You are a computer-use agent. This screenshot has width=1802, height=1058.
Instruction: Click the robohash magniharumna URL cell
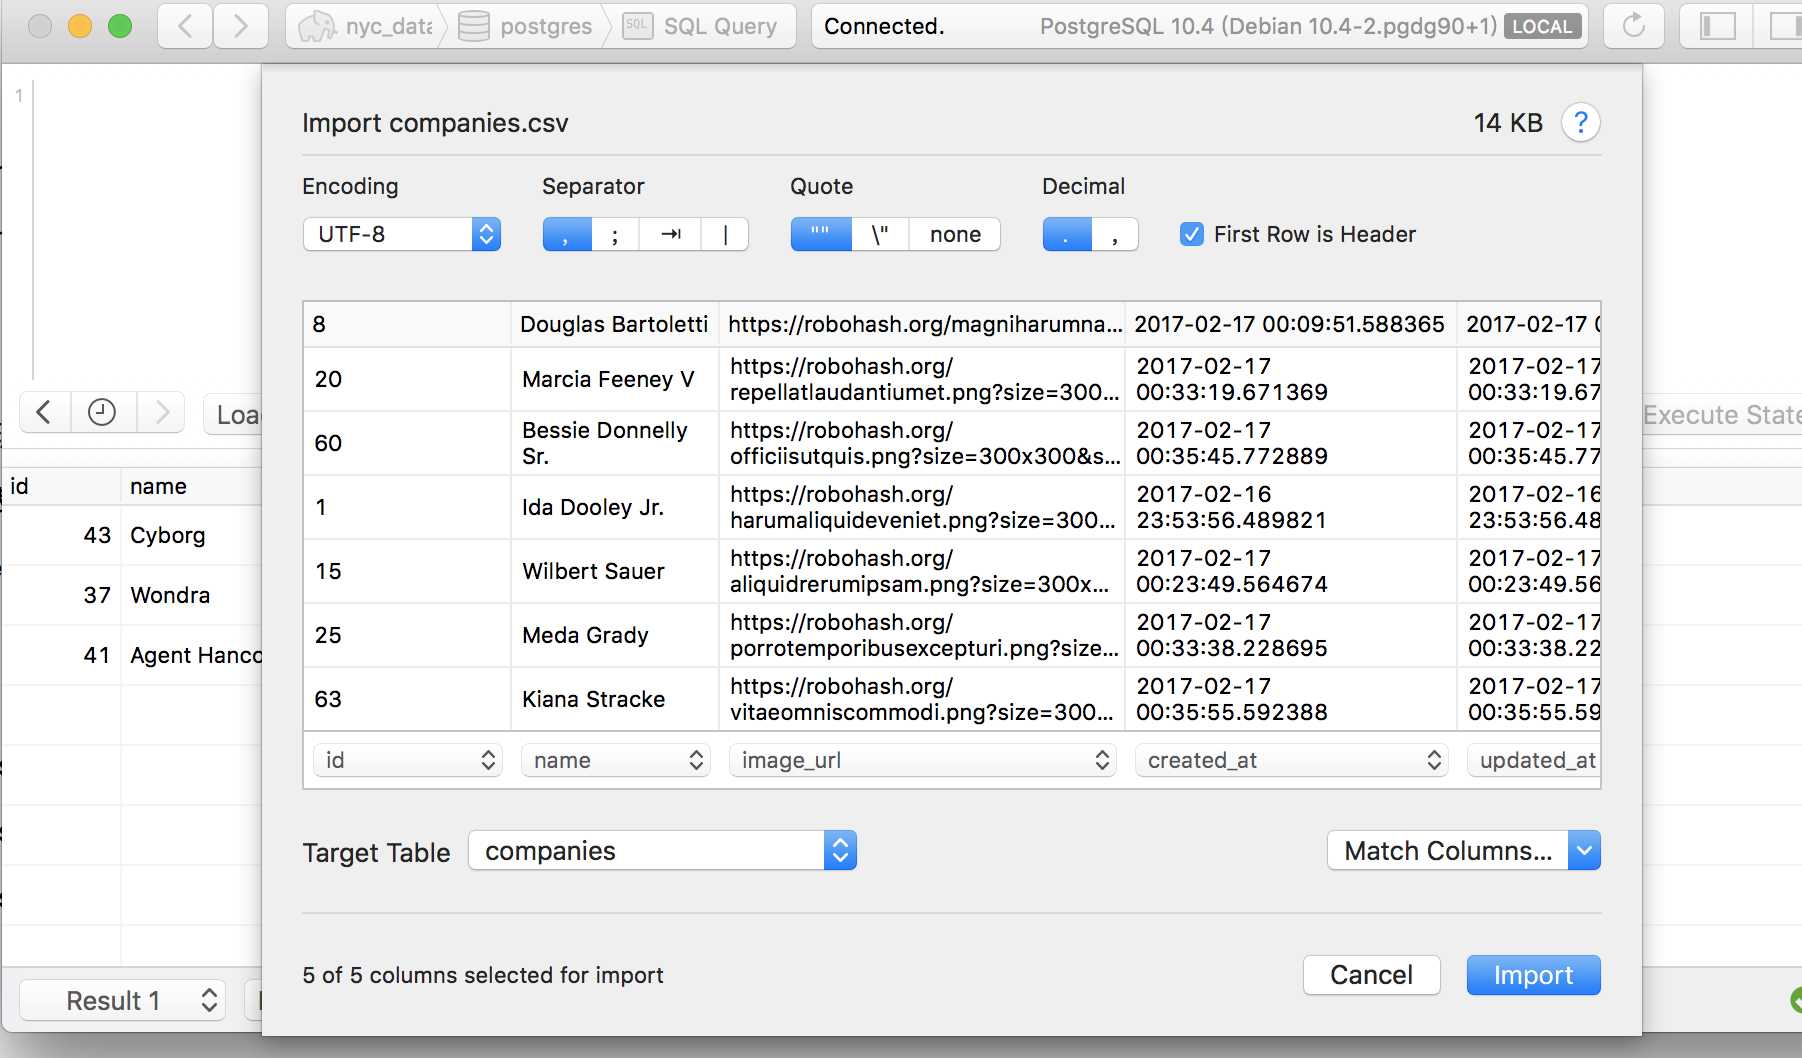pos(922,324)
